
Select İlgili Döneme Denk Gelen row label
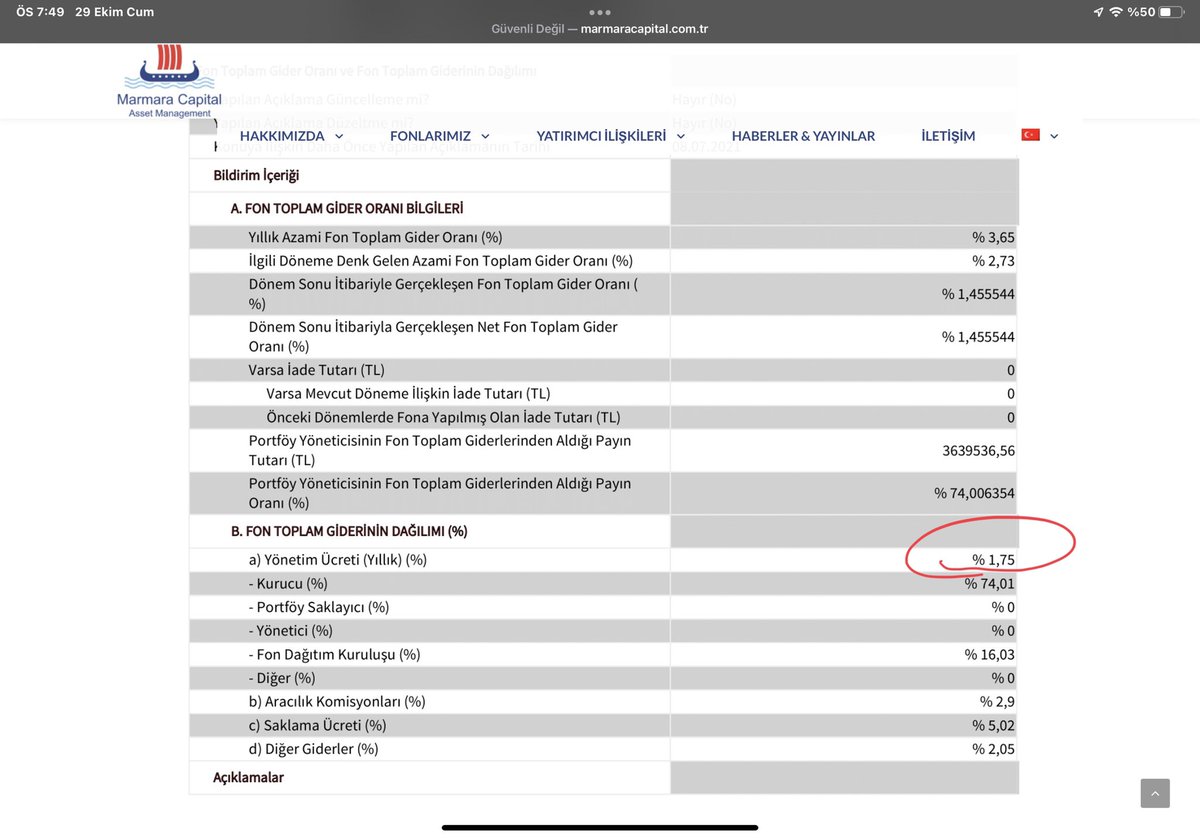(x=441, y=261)
